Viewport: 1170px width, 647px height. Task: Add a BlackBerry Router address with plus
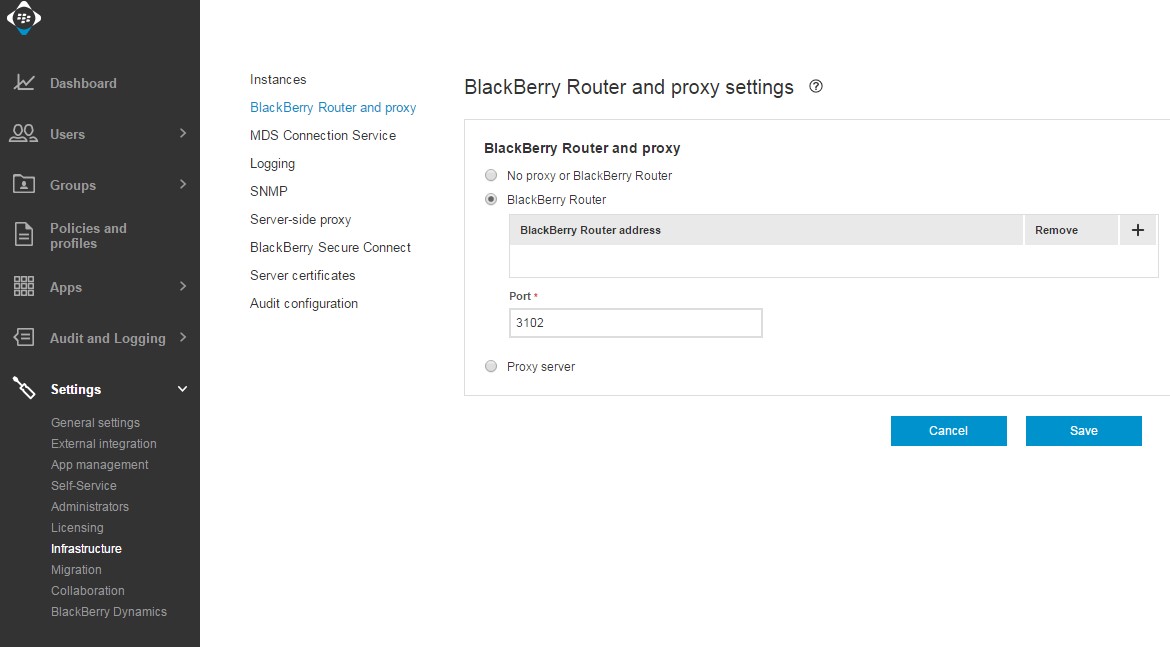tap(1137, 230)
